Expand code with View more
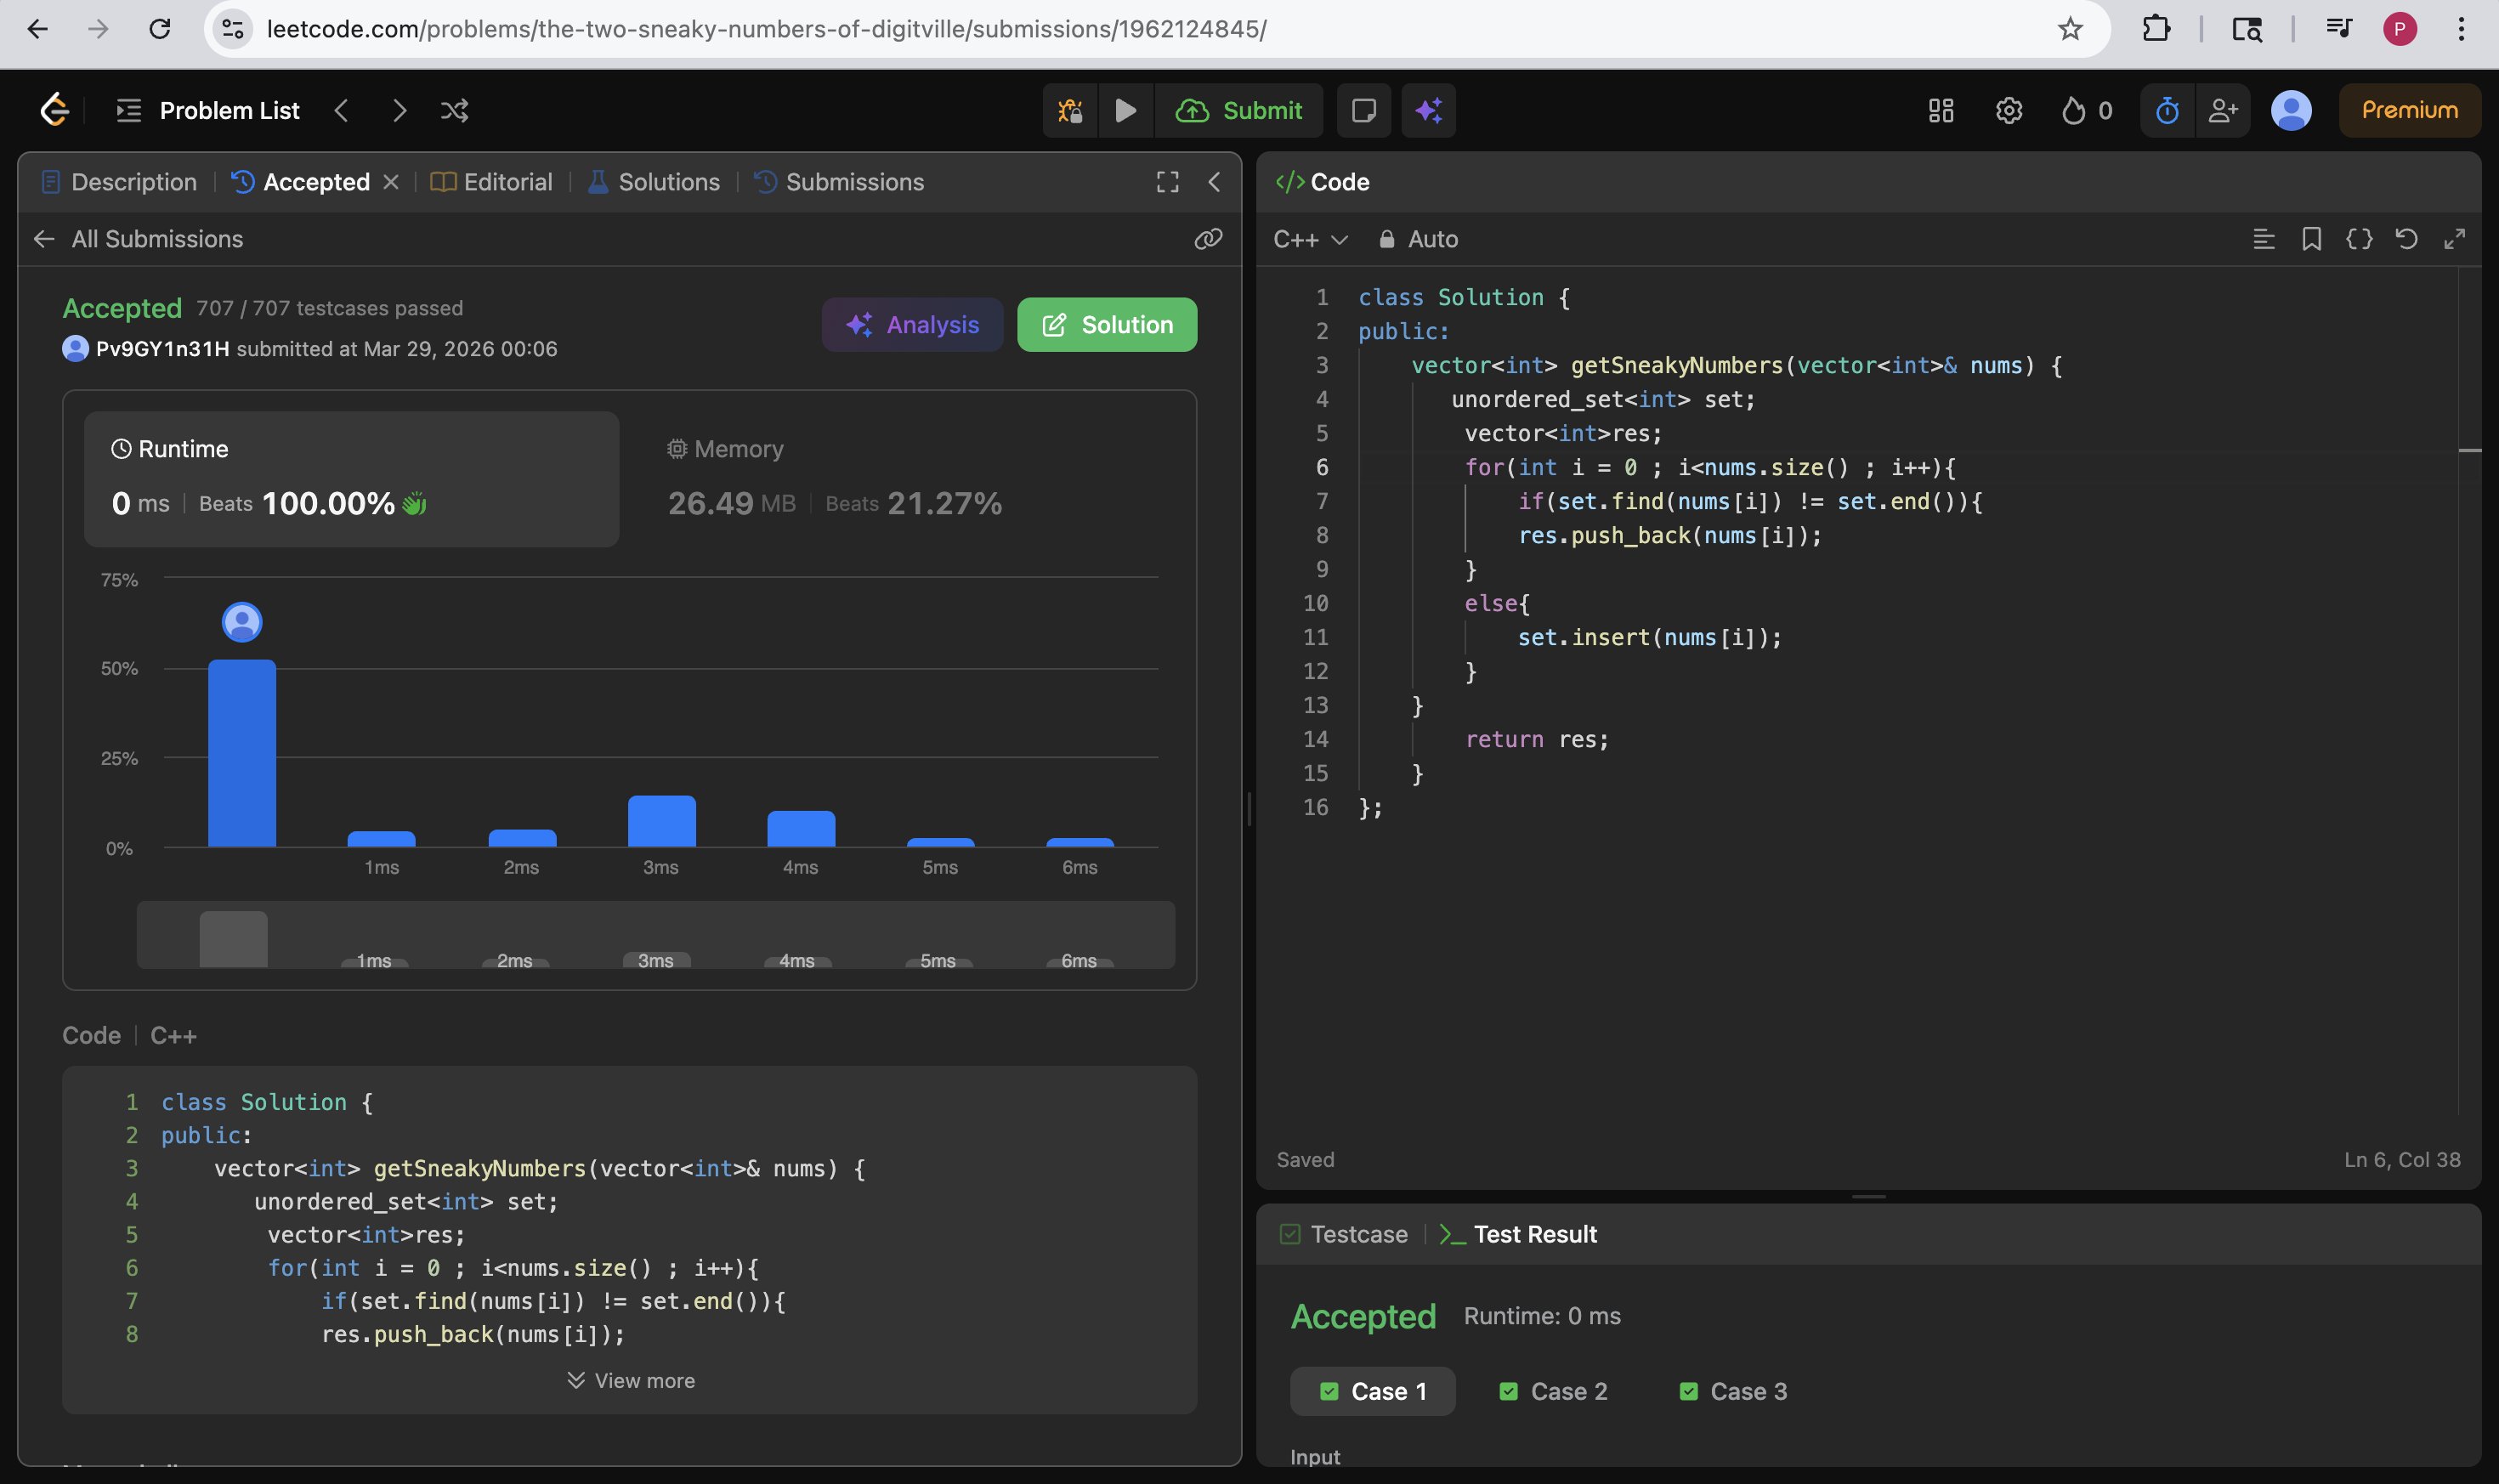2499x1484 pixels. (631, 1380)
